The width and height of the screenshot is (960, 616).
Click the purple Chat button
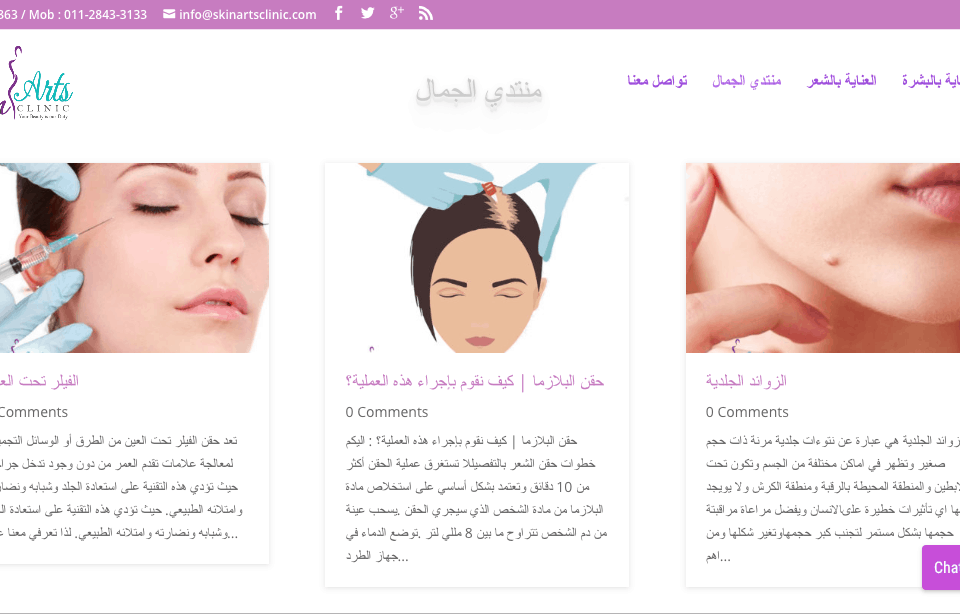[x=941, y=568]
